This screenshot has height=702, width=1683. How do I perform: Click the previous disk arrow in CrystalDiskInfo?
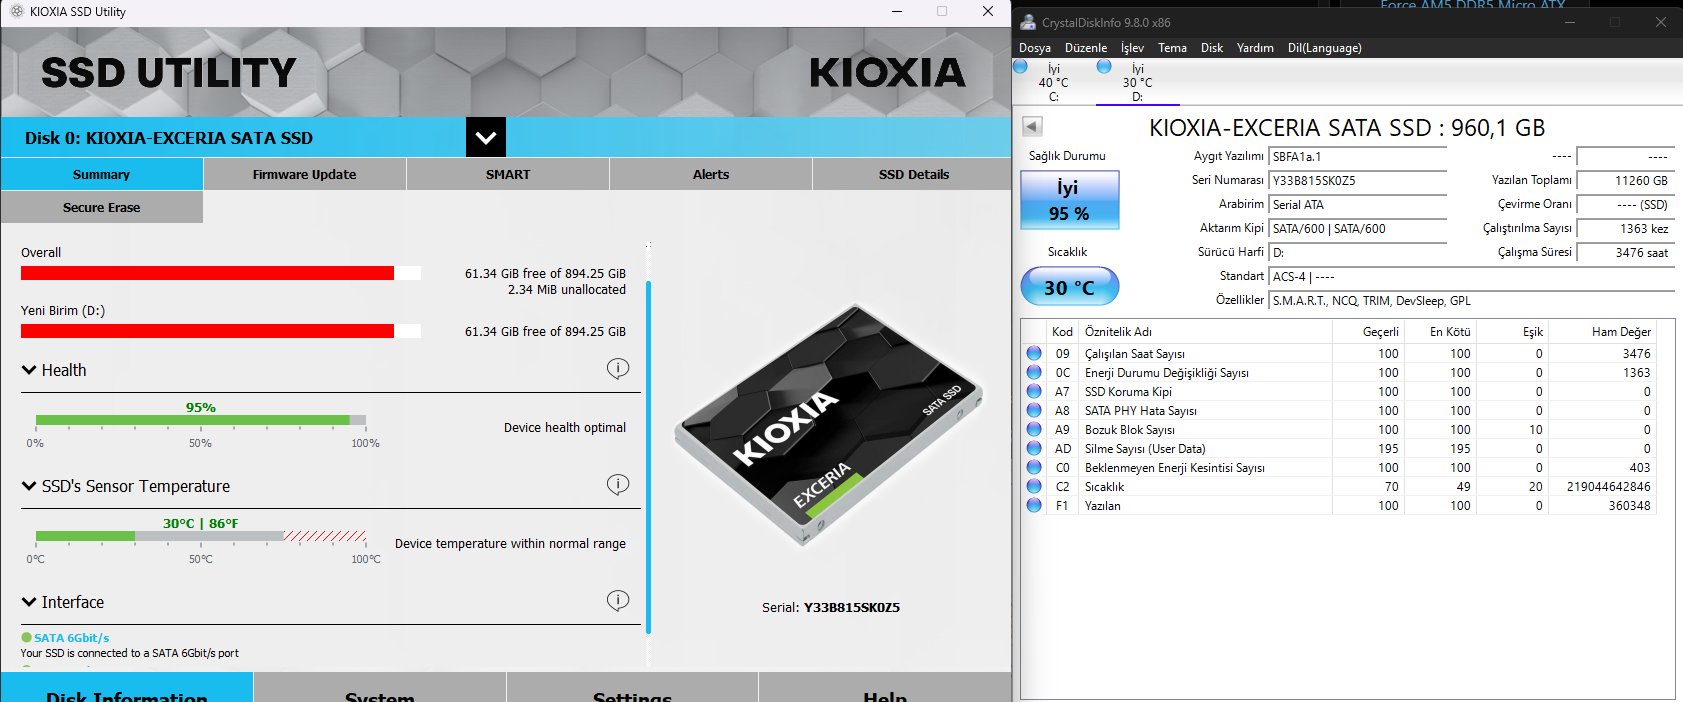pos(1032,126)
